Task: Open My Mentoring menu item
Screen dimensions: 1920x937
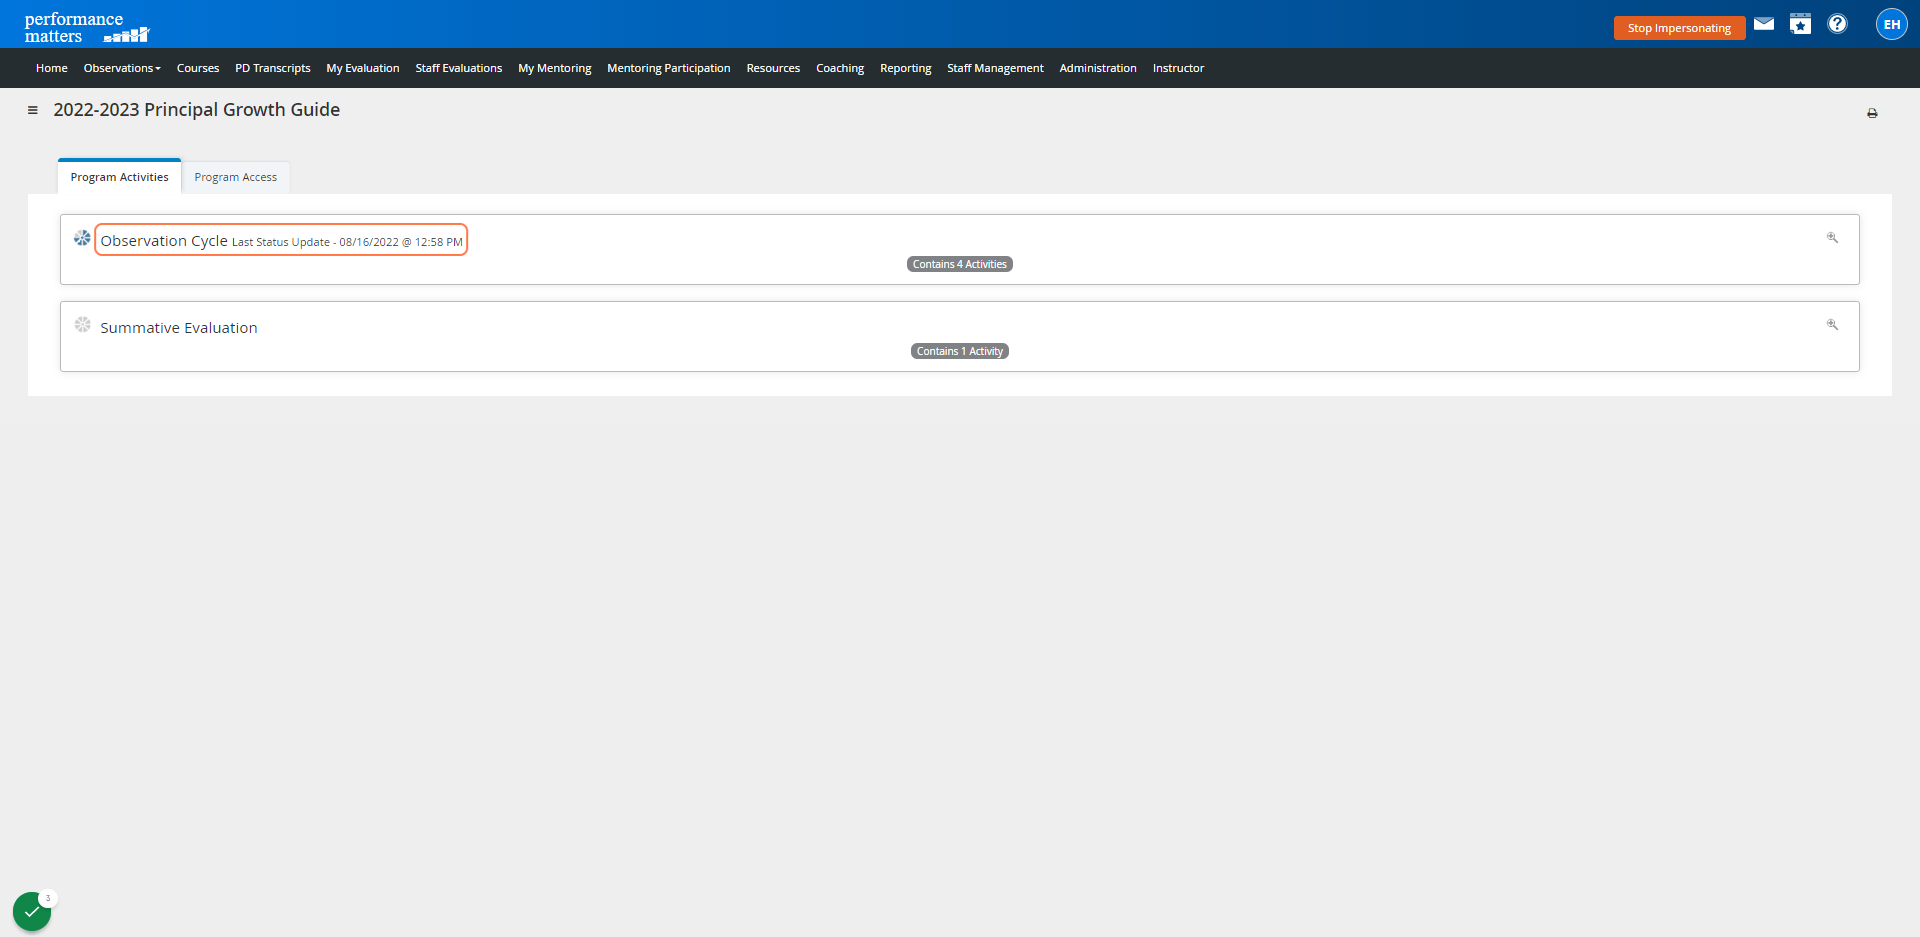Action: pos(555,68)
